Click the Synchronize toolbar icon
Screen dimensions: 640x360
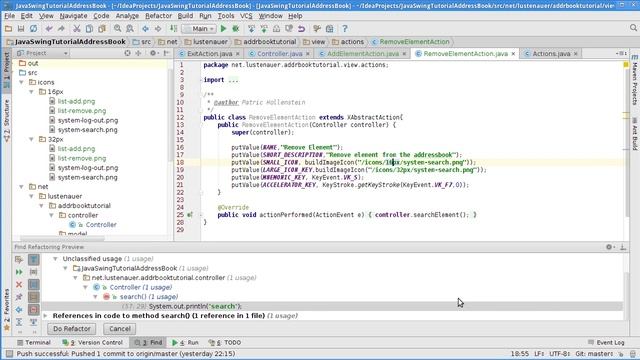coord(33,29)
